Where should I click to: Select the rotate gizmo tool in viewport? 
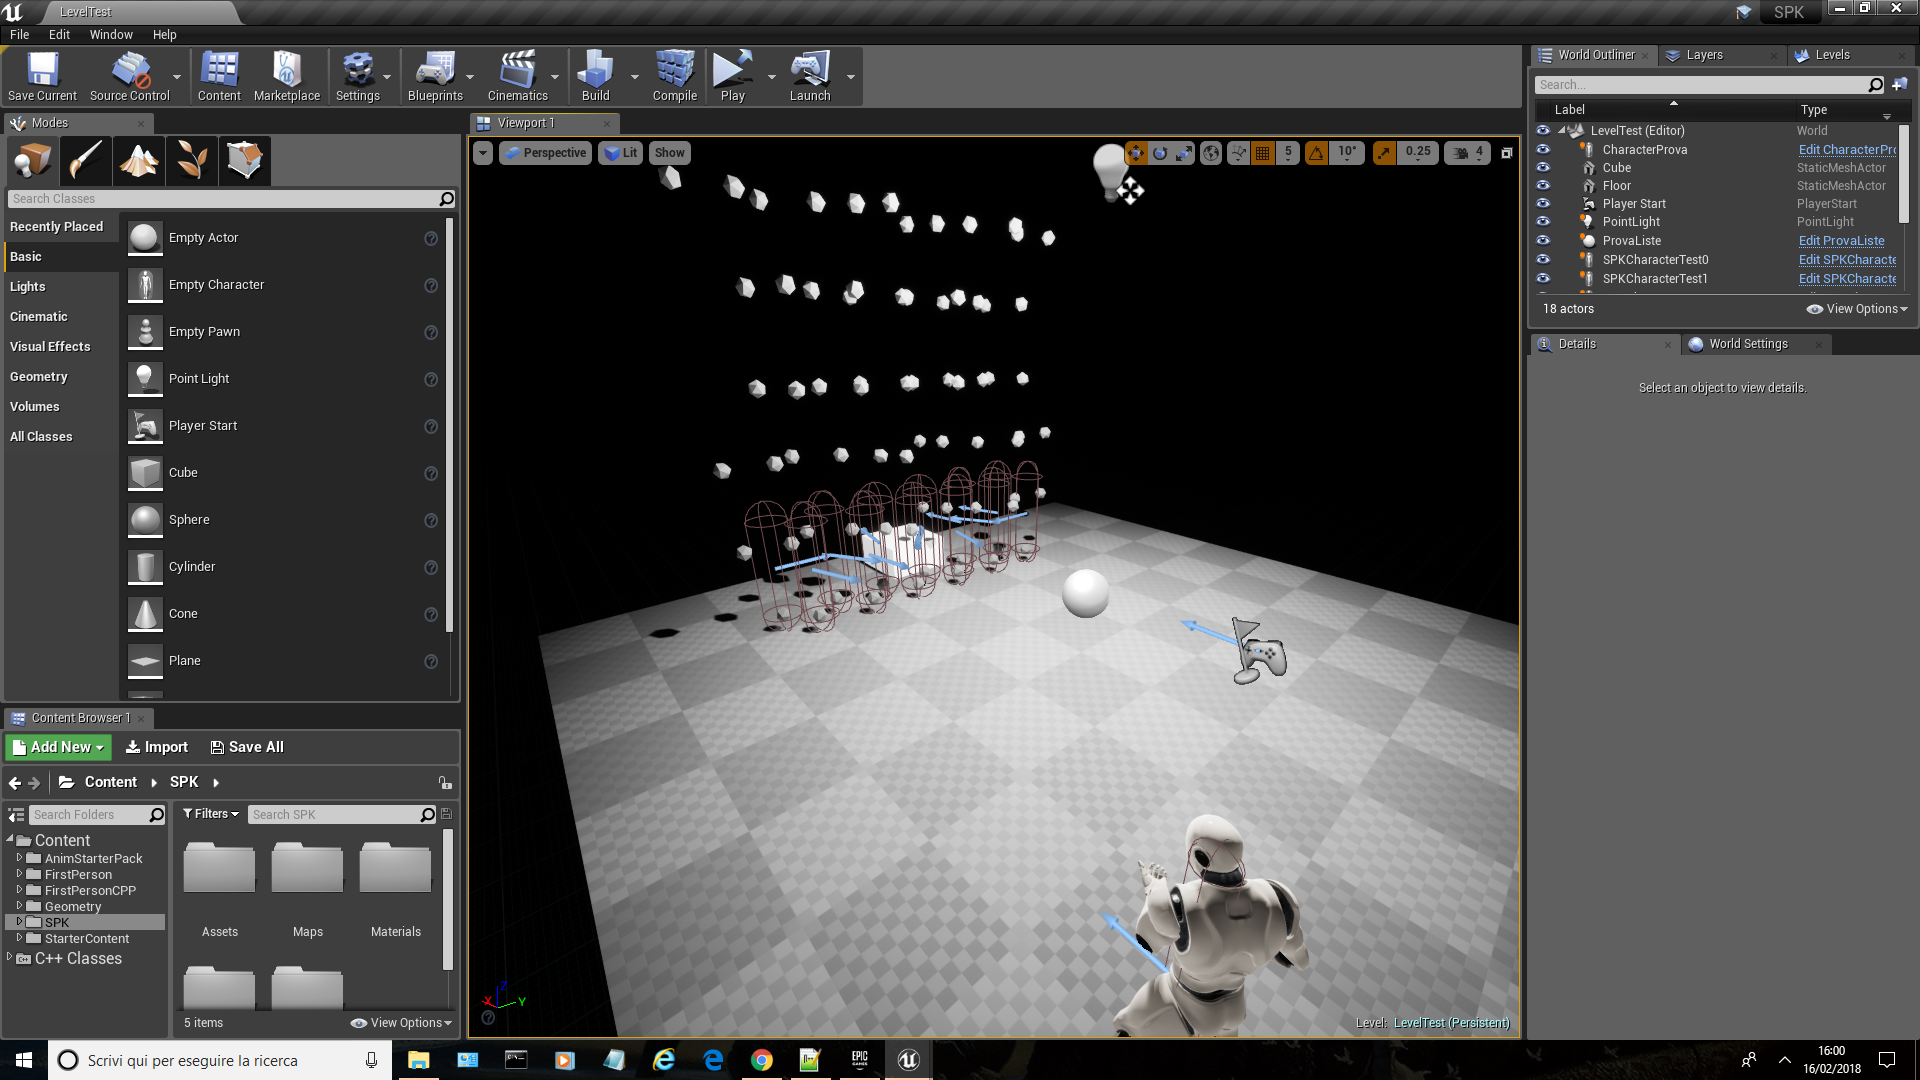(x=1160, y=153)
